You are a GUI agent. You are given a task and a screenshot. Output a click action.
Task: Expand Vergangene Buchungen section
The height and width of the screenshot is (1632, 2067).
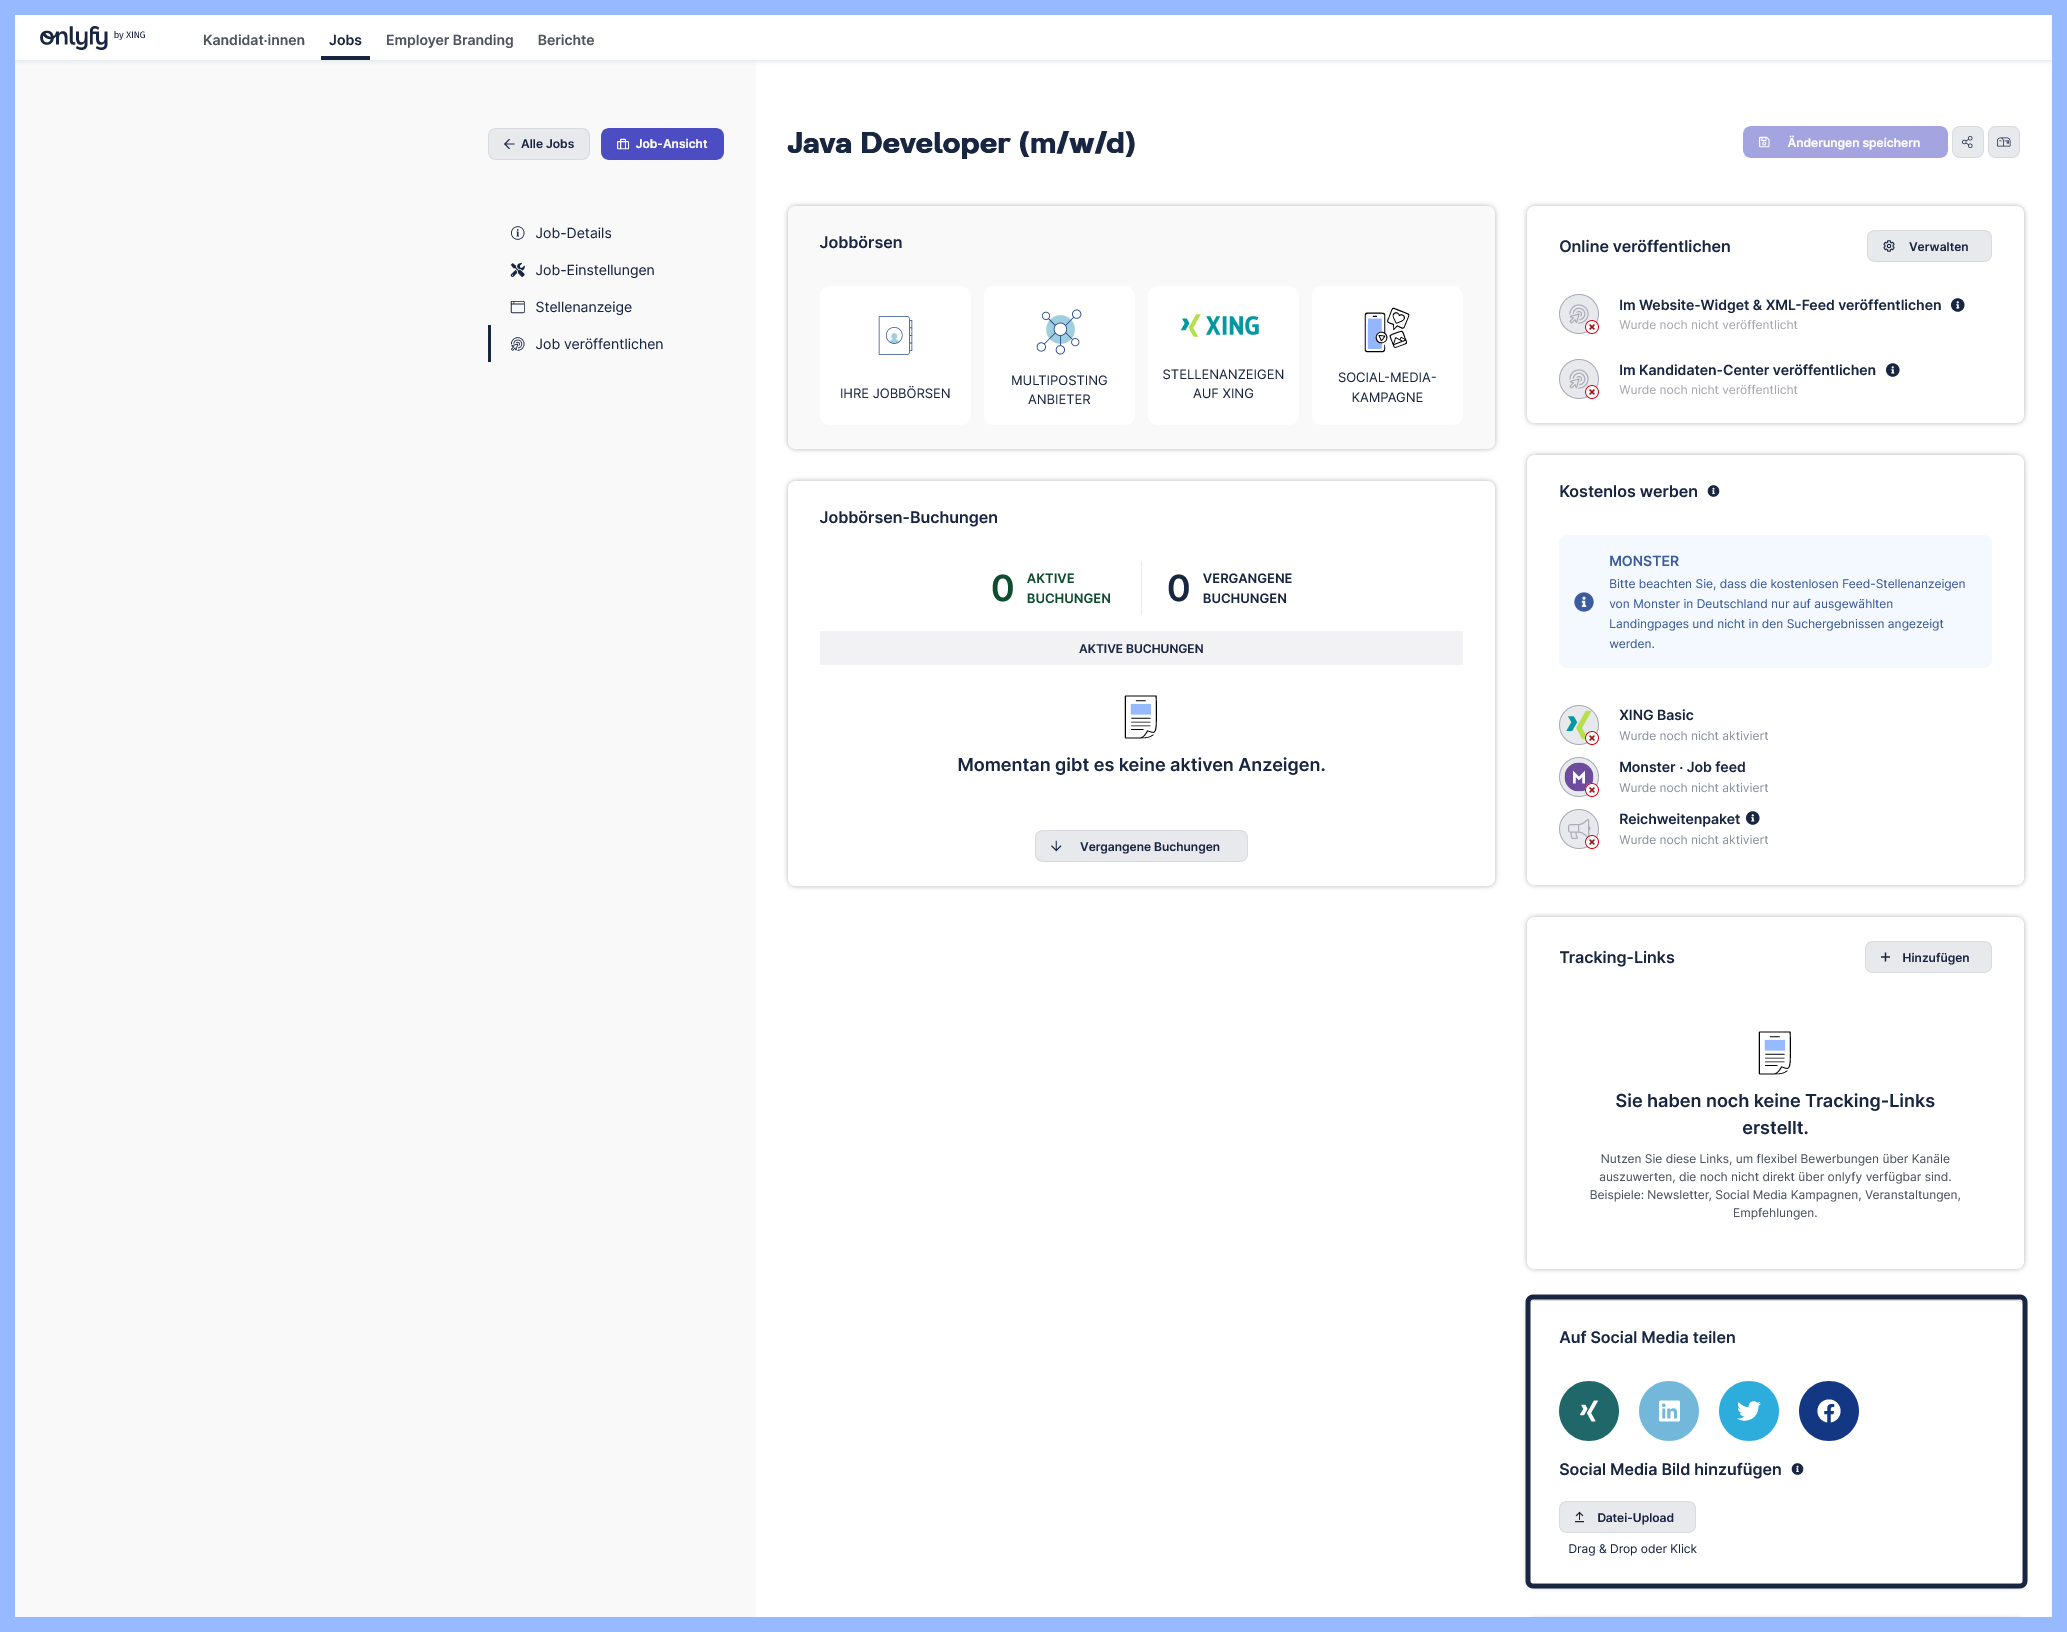pyautogui.click(x=1141, y=846)
